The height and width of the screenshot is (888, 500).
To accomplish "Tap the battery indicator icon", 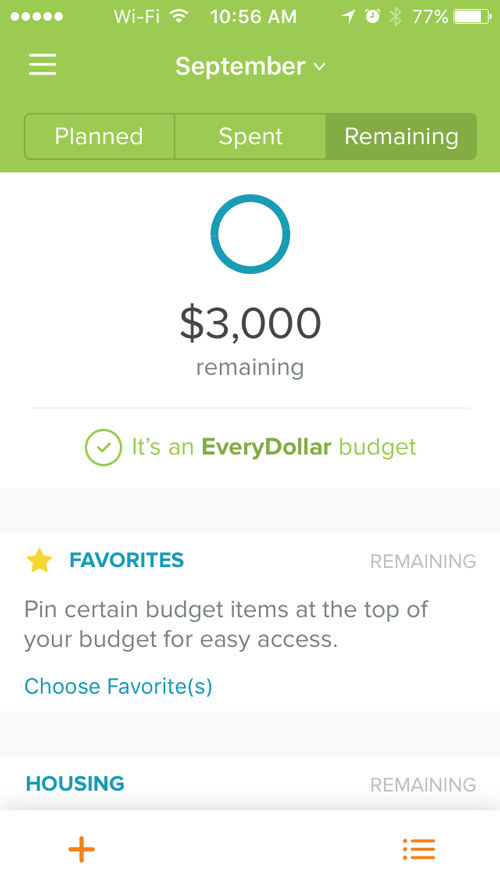I will (471, 16).
